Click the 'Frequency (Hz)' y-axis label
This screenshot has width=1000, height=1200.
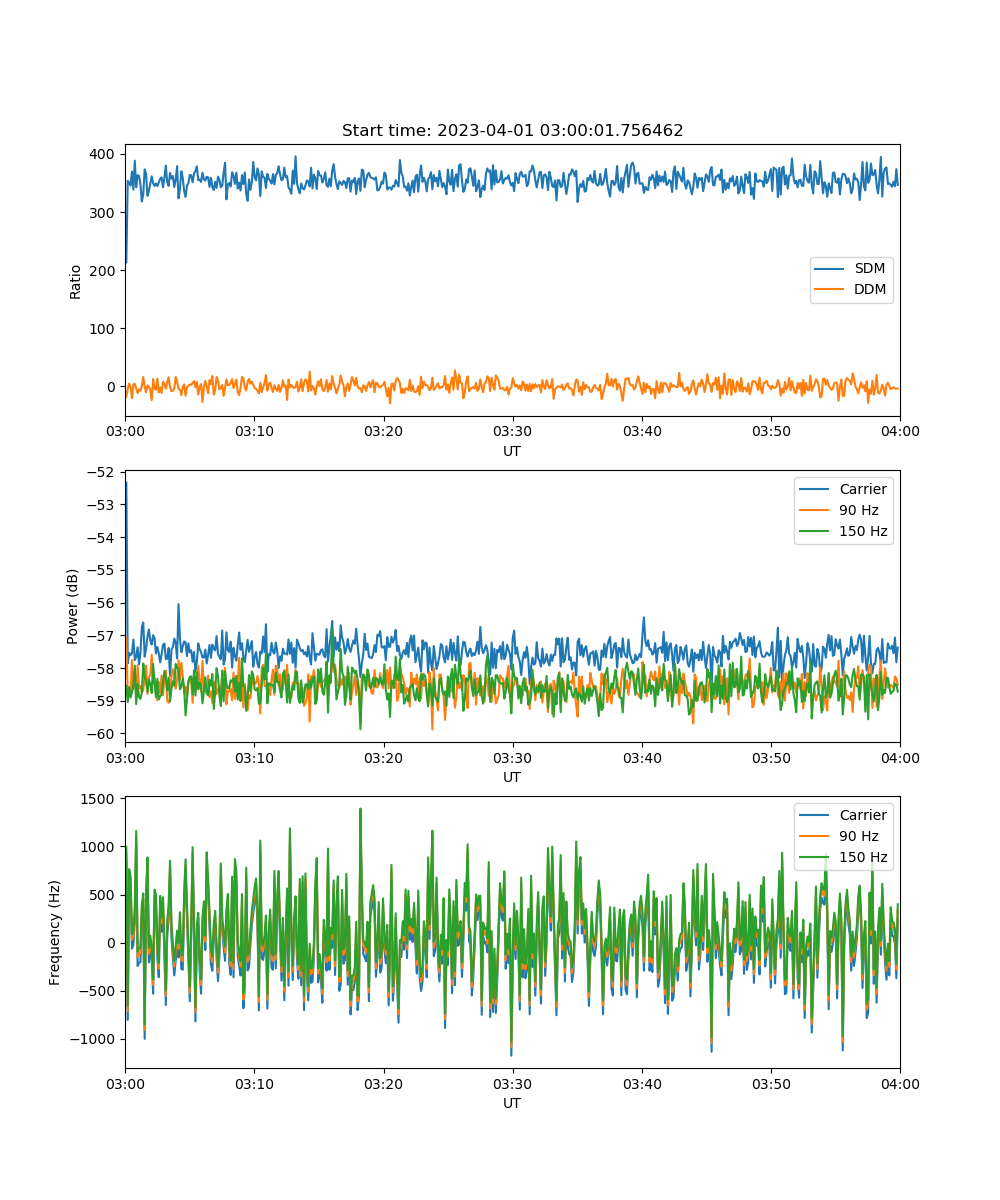pyautogui.click(x=55, y=932)
